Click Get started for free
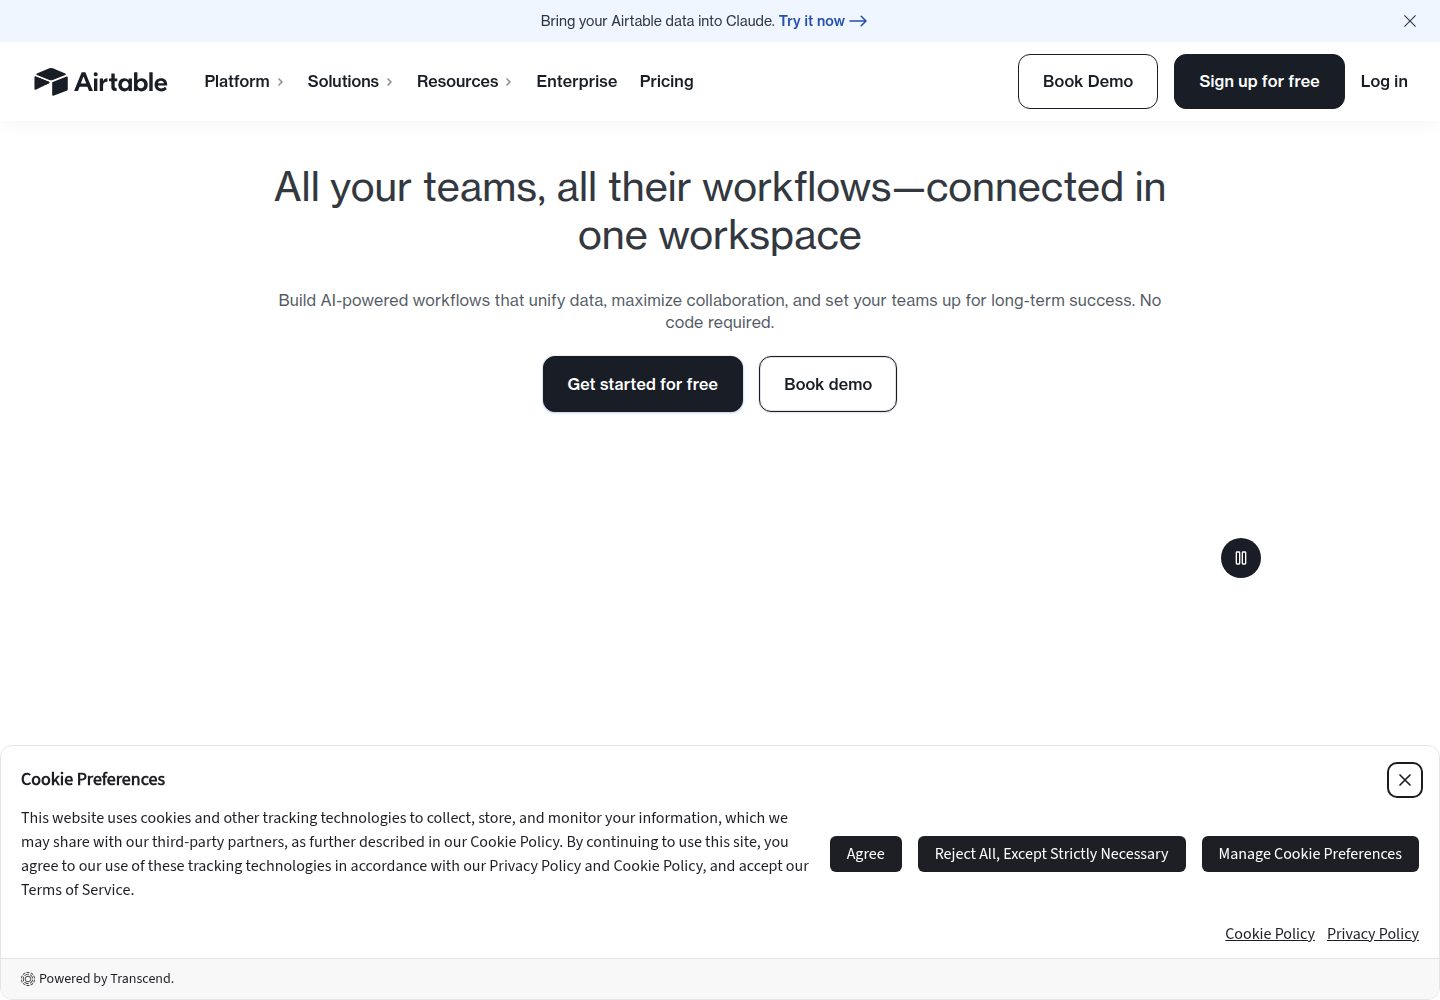This screenshot has height=1000, width=1440. pos(642,384)
